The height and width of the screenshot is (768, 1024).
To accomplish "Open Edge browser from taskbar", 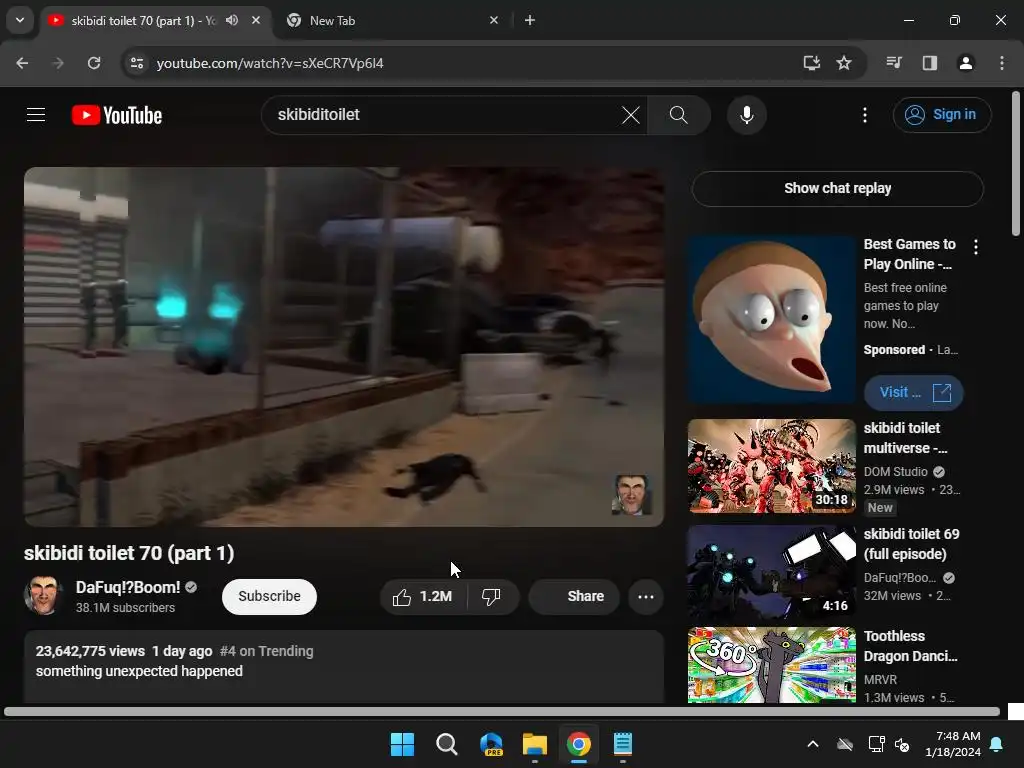I will (x=491, y=744).
